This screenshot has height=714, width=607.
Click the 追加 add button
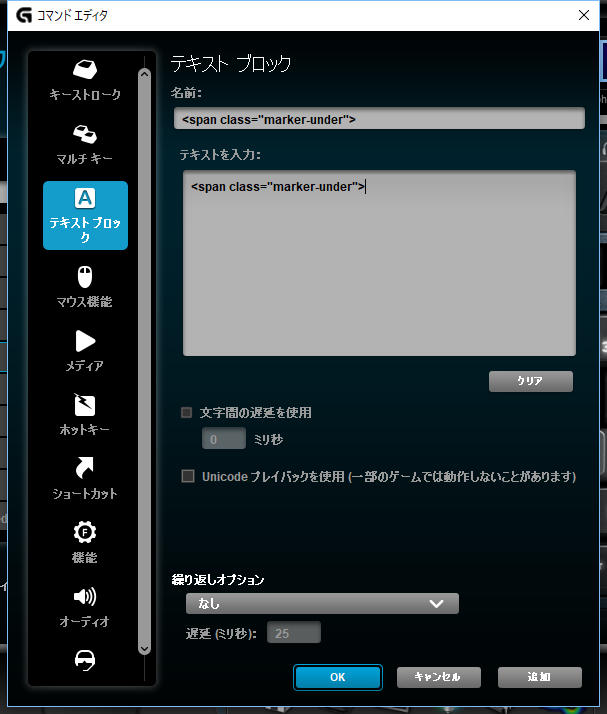point(540,678)
